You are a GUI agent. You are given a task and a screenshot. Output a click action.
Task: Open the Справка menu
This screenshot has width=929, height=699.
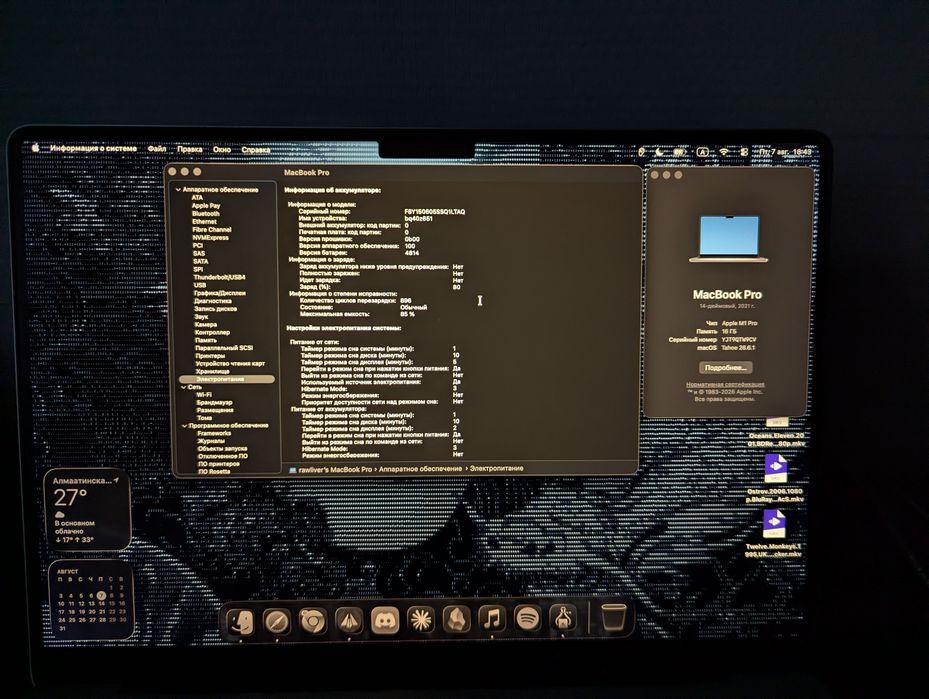click(256, 150)
